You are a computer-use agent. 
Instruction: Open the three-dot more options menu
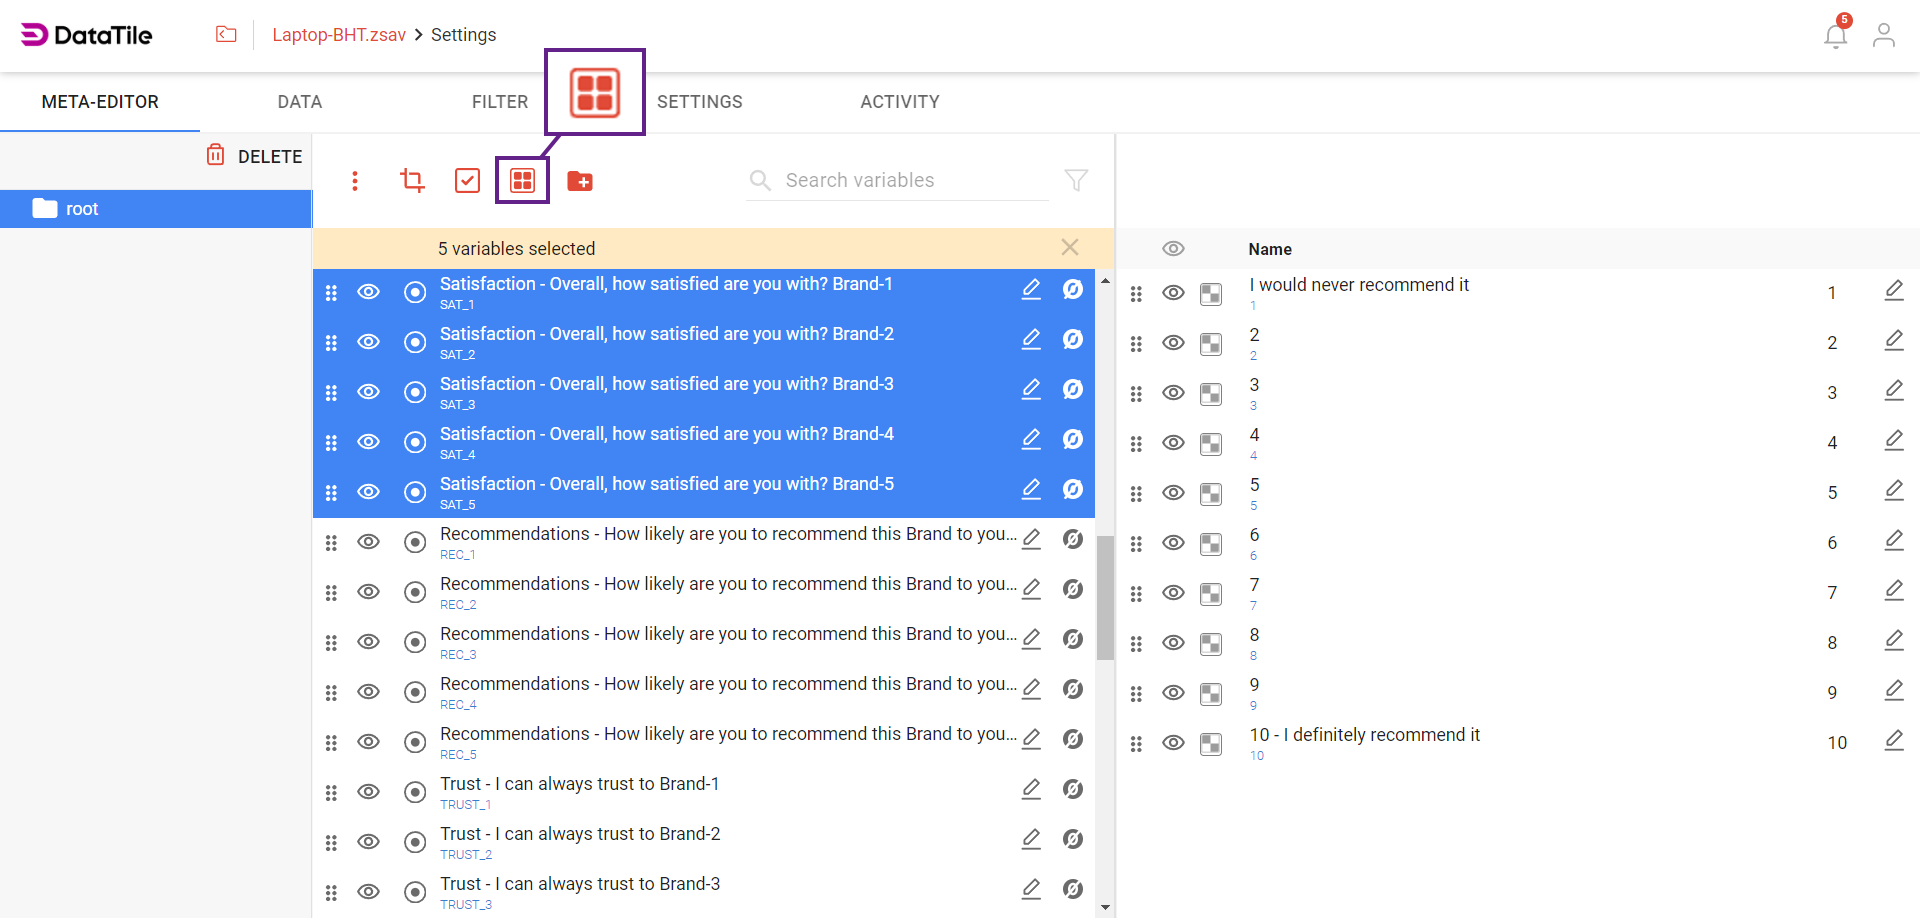pyautogui.click(x=355, y=180)
